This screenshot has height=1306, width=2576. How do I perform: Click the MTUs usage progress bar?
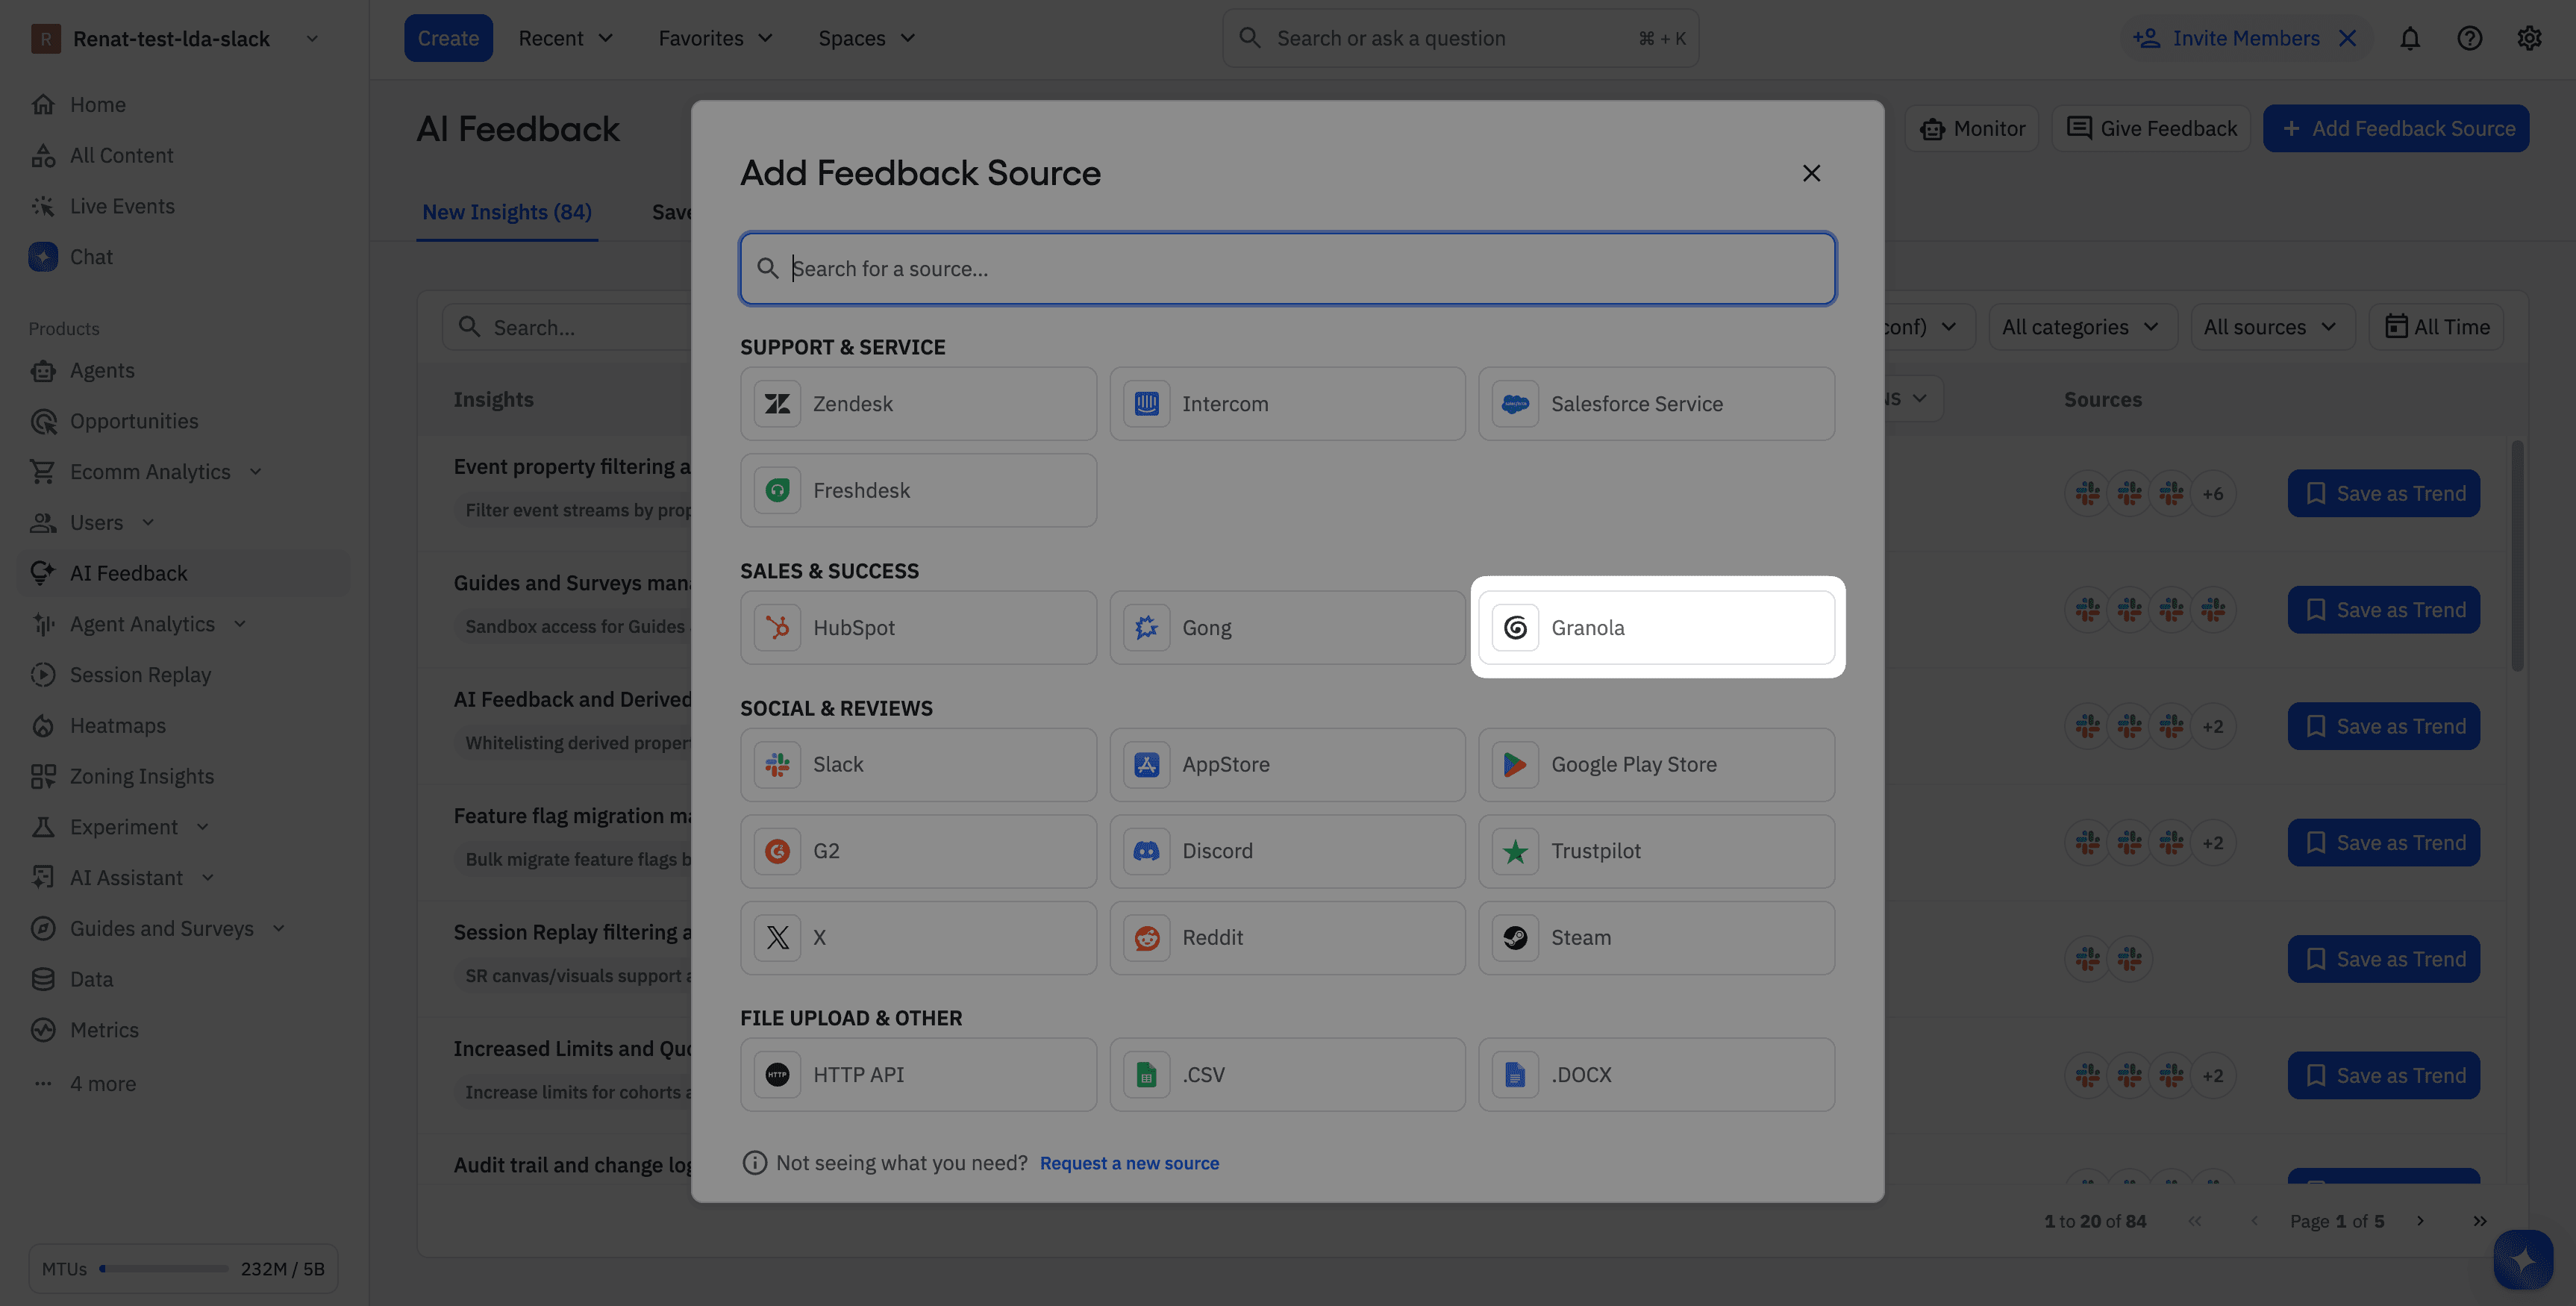(x=164, y=1270)
